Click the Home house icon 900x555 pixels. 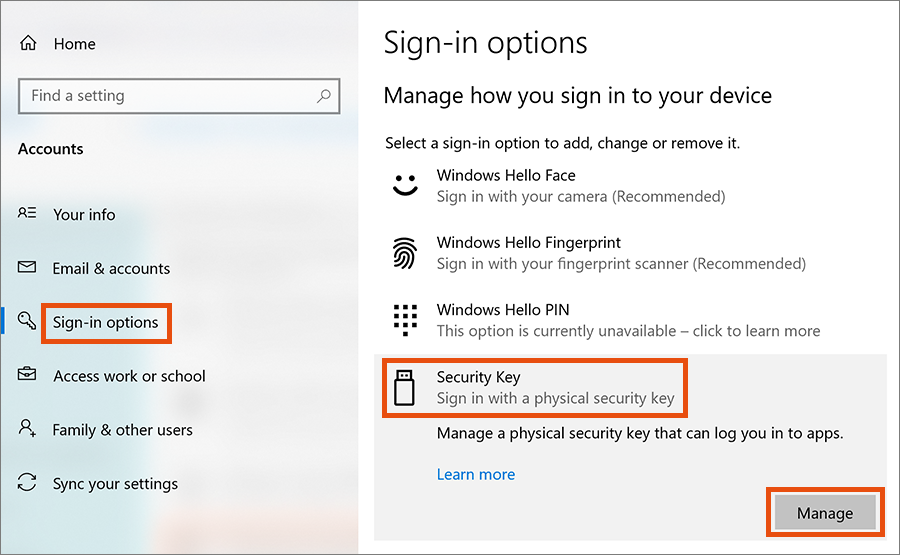coord(28,44)
